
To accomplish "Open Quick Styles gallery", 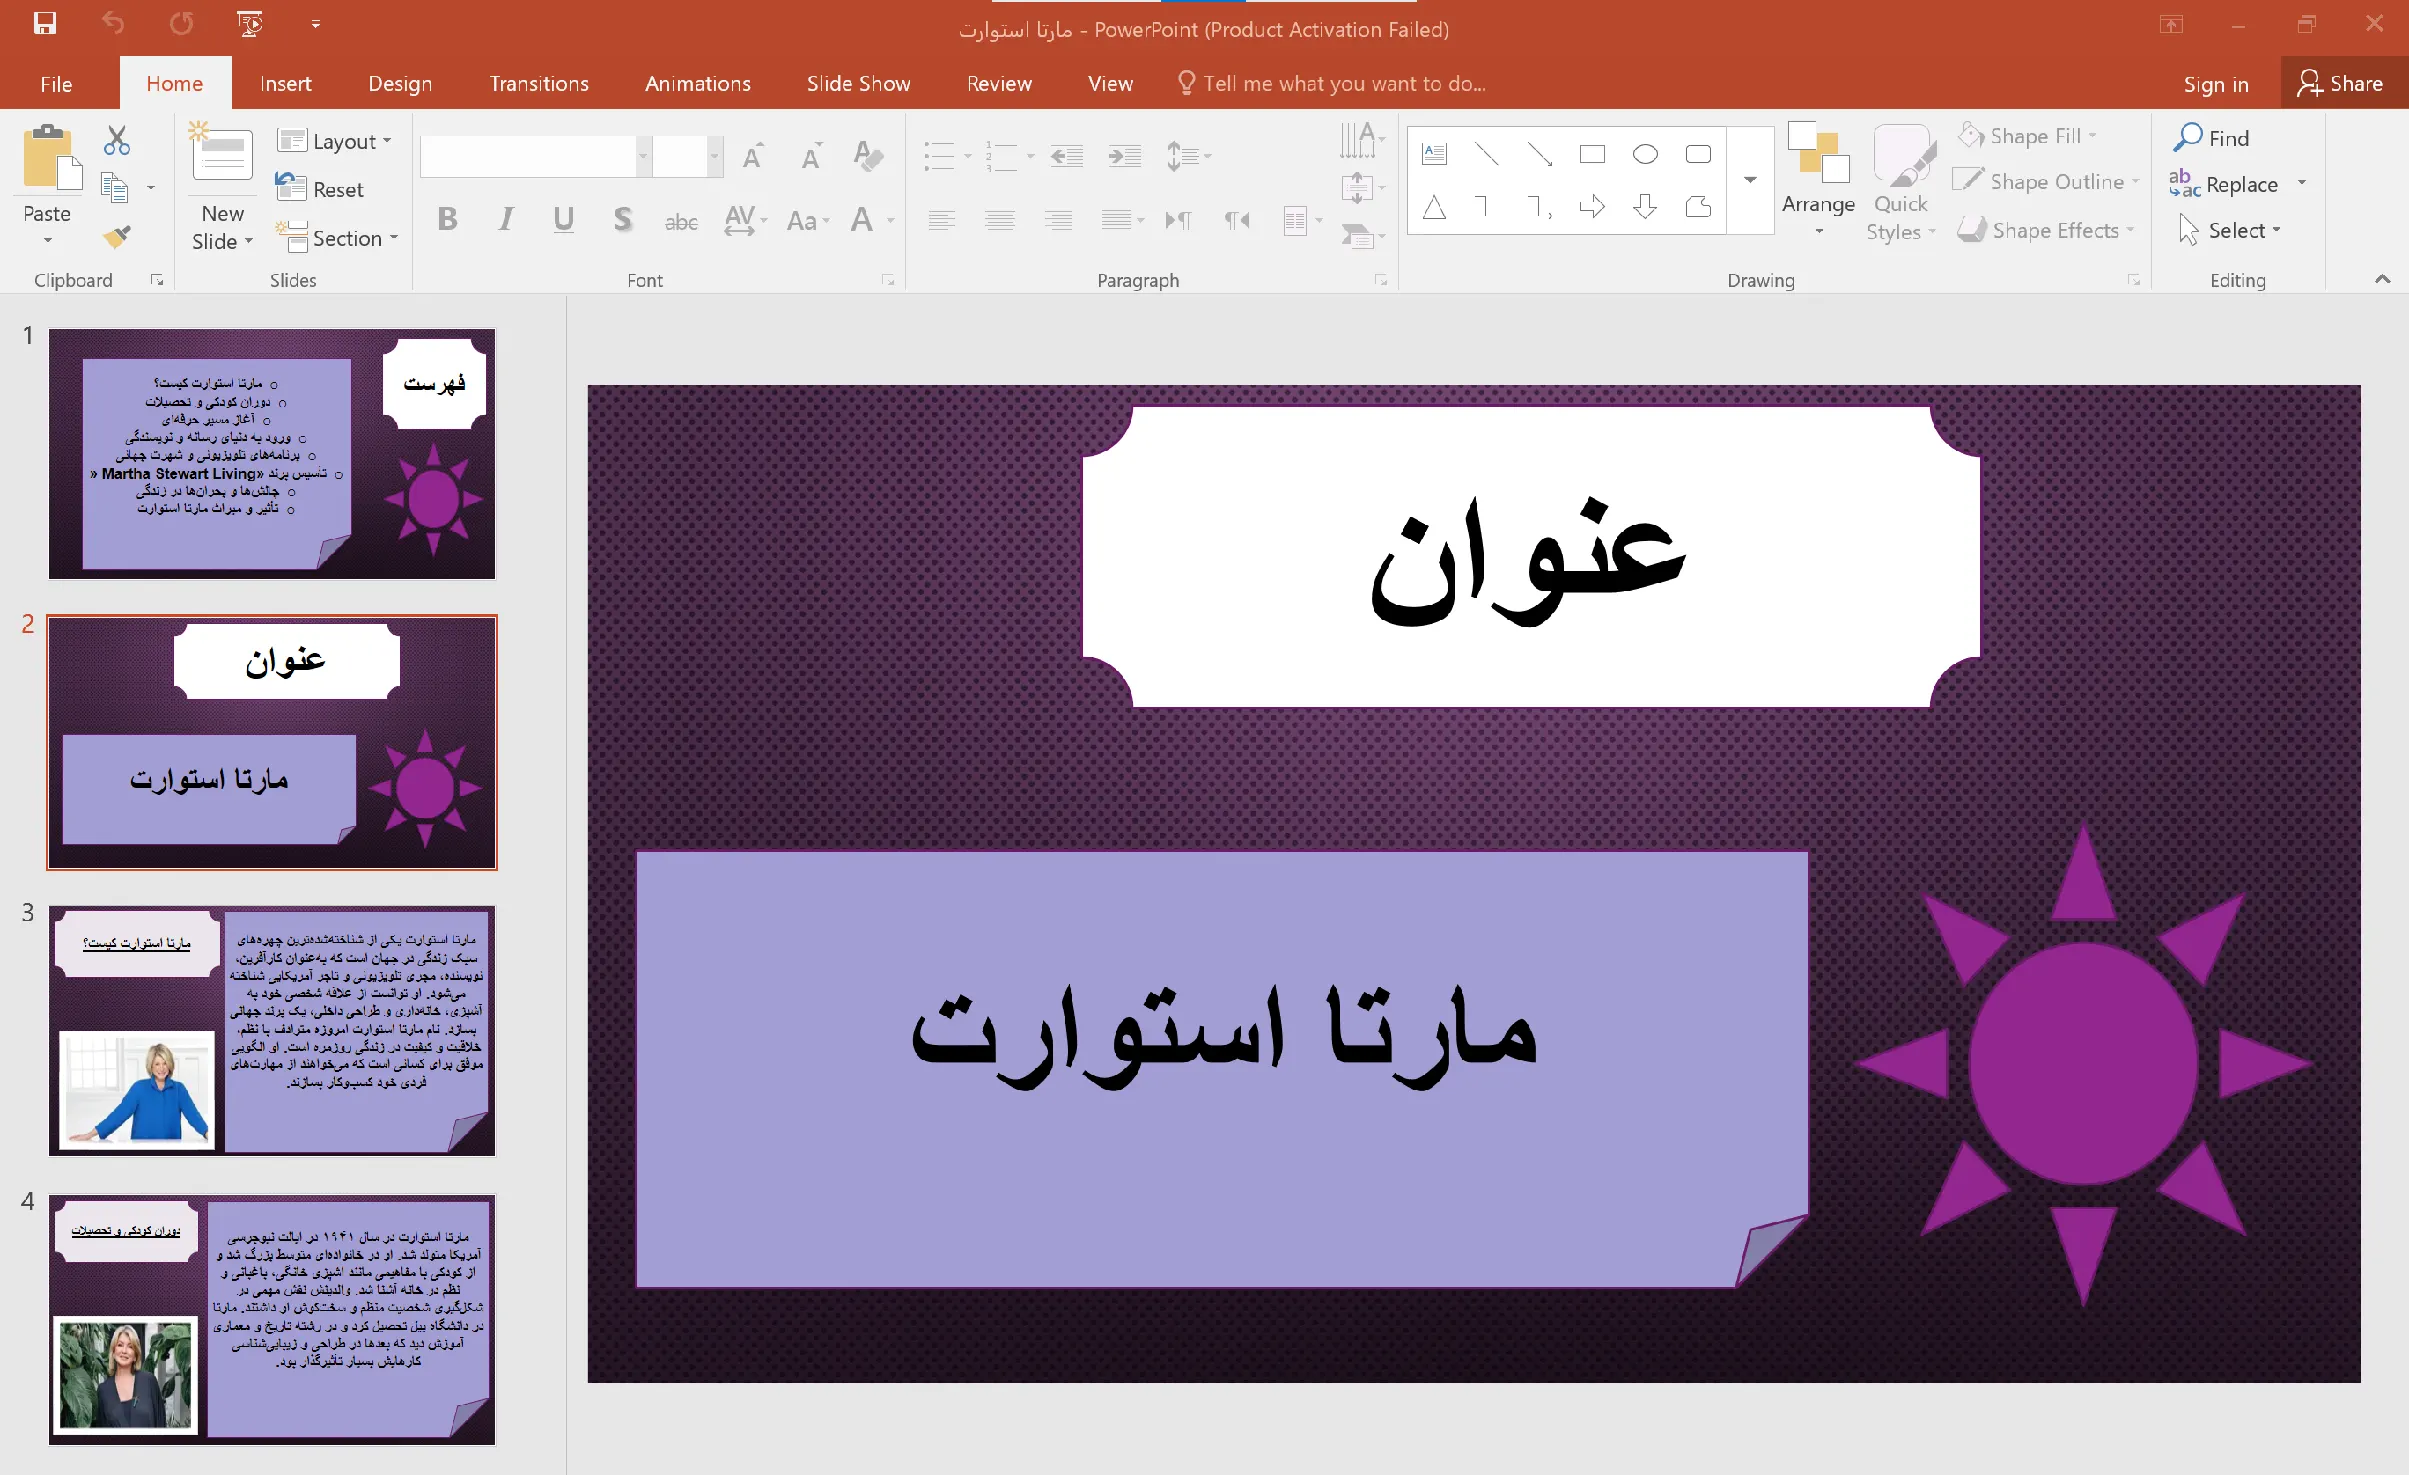I will tap(1901, 182).
